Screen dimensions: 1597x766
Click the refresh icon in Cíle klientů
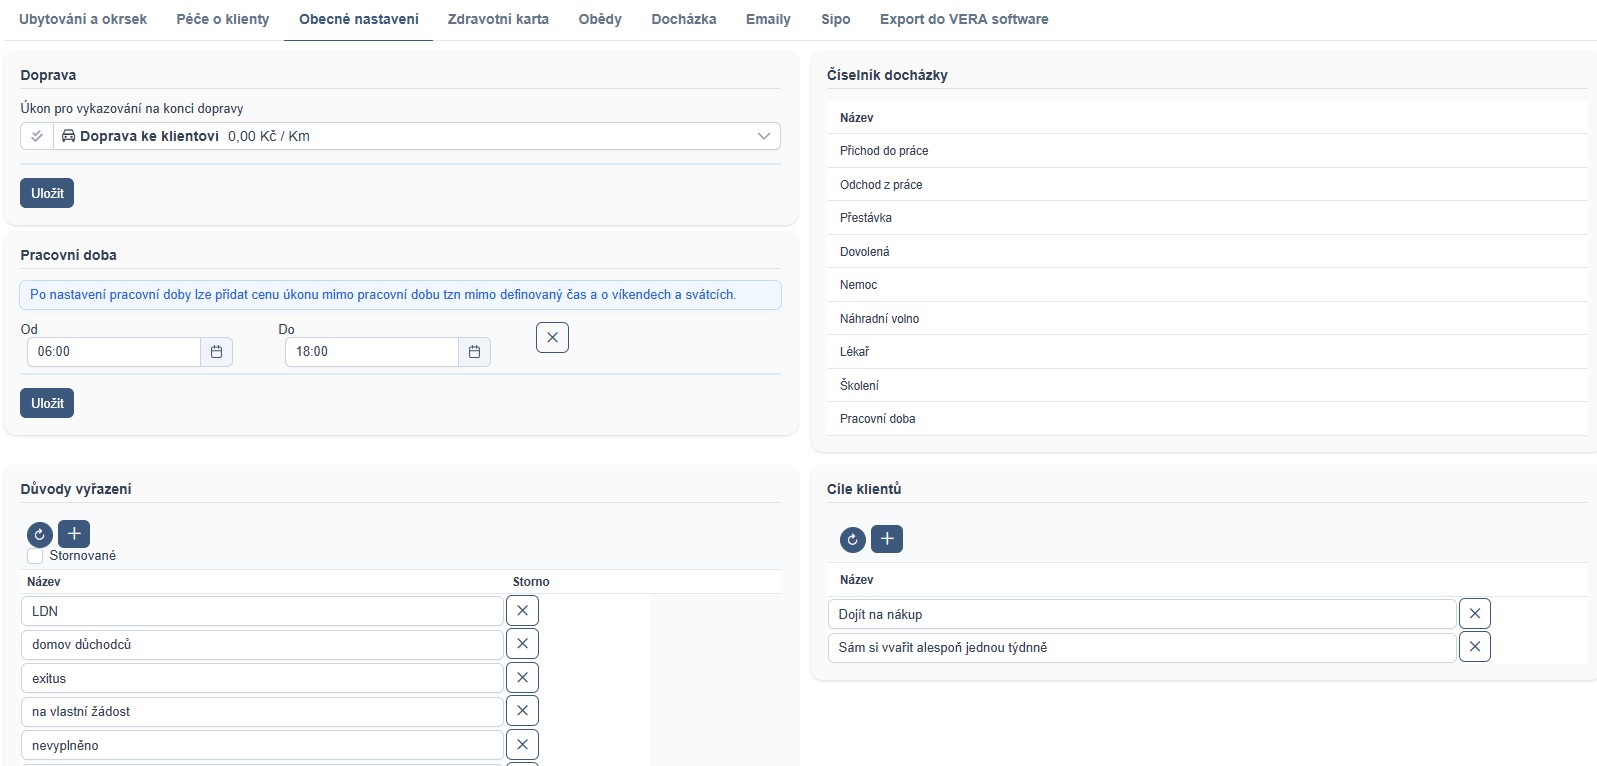852,540
